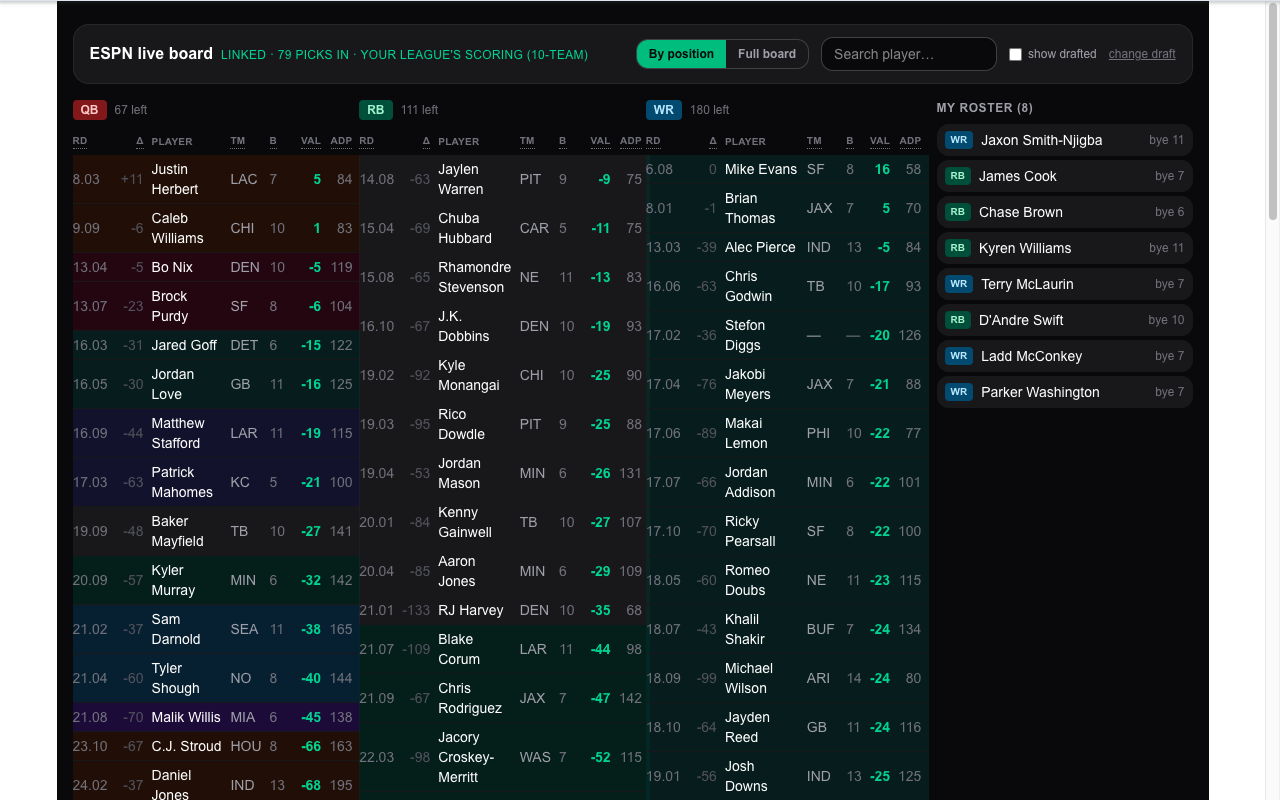Viewport: 1280px width, 800px height.
Task: Switch to Full board view
Action: click(x=767, y=54)
